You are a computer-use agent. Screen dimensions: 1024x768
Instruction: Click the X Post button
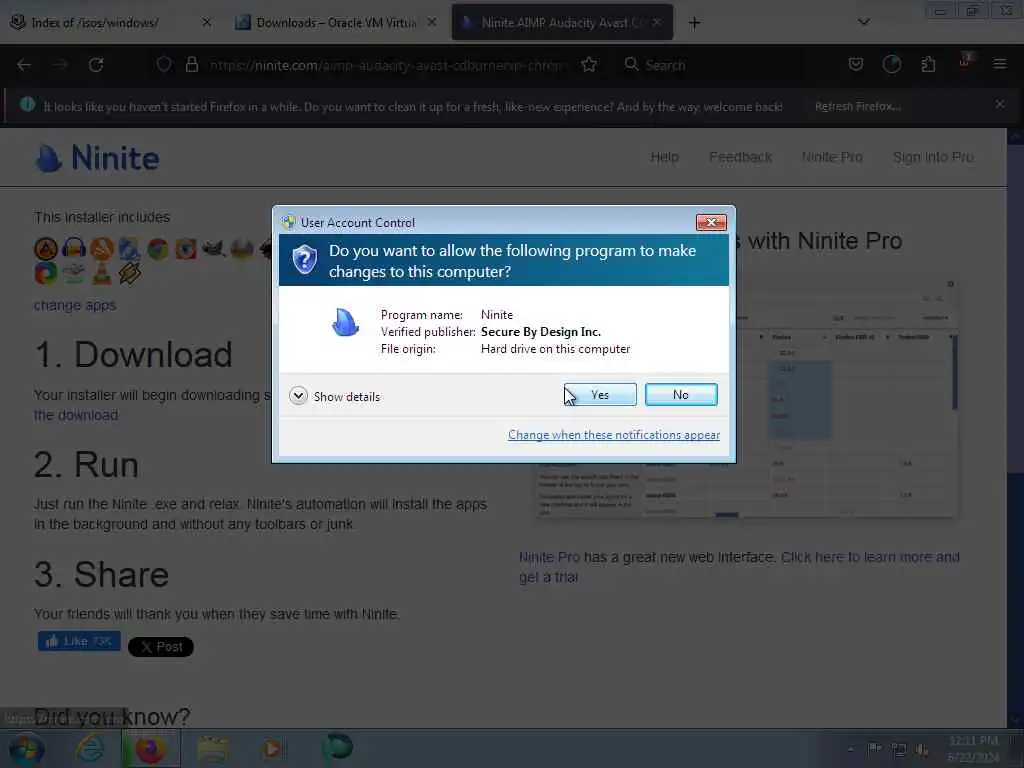[x=161, y=647]
